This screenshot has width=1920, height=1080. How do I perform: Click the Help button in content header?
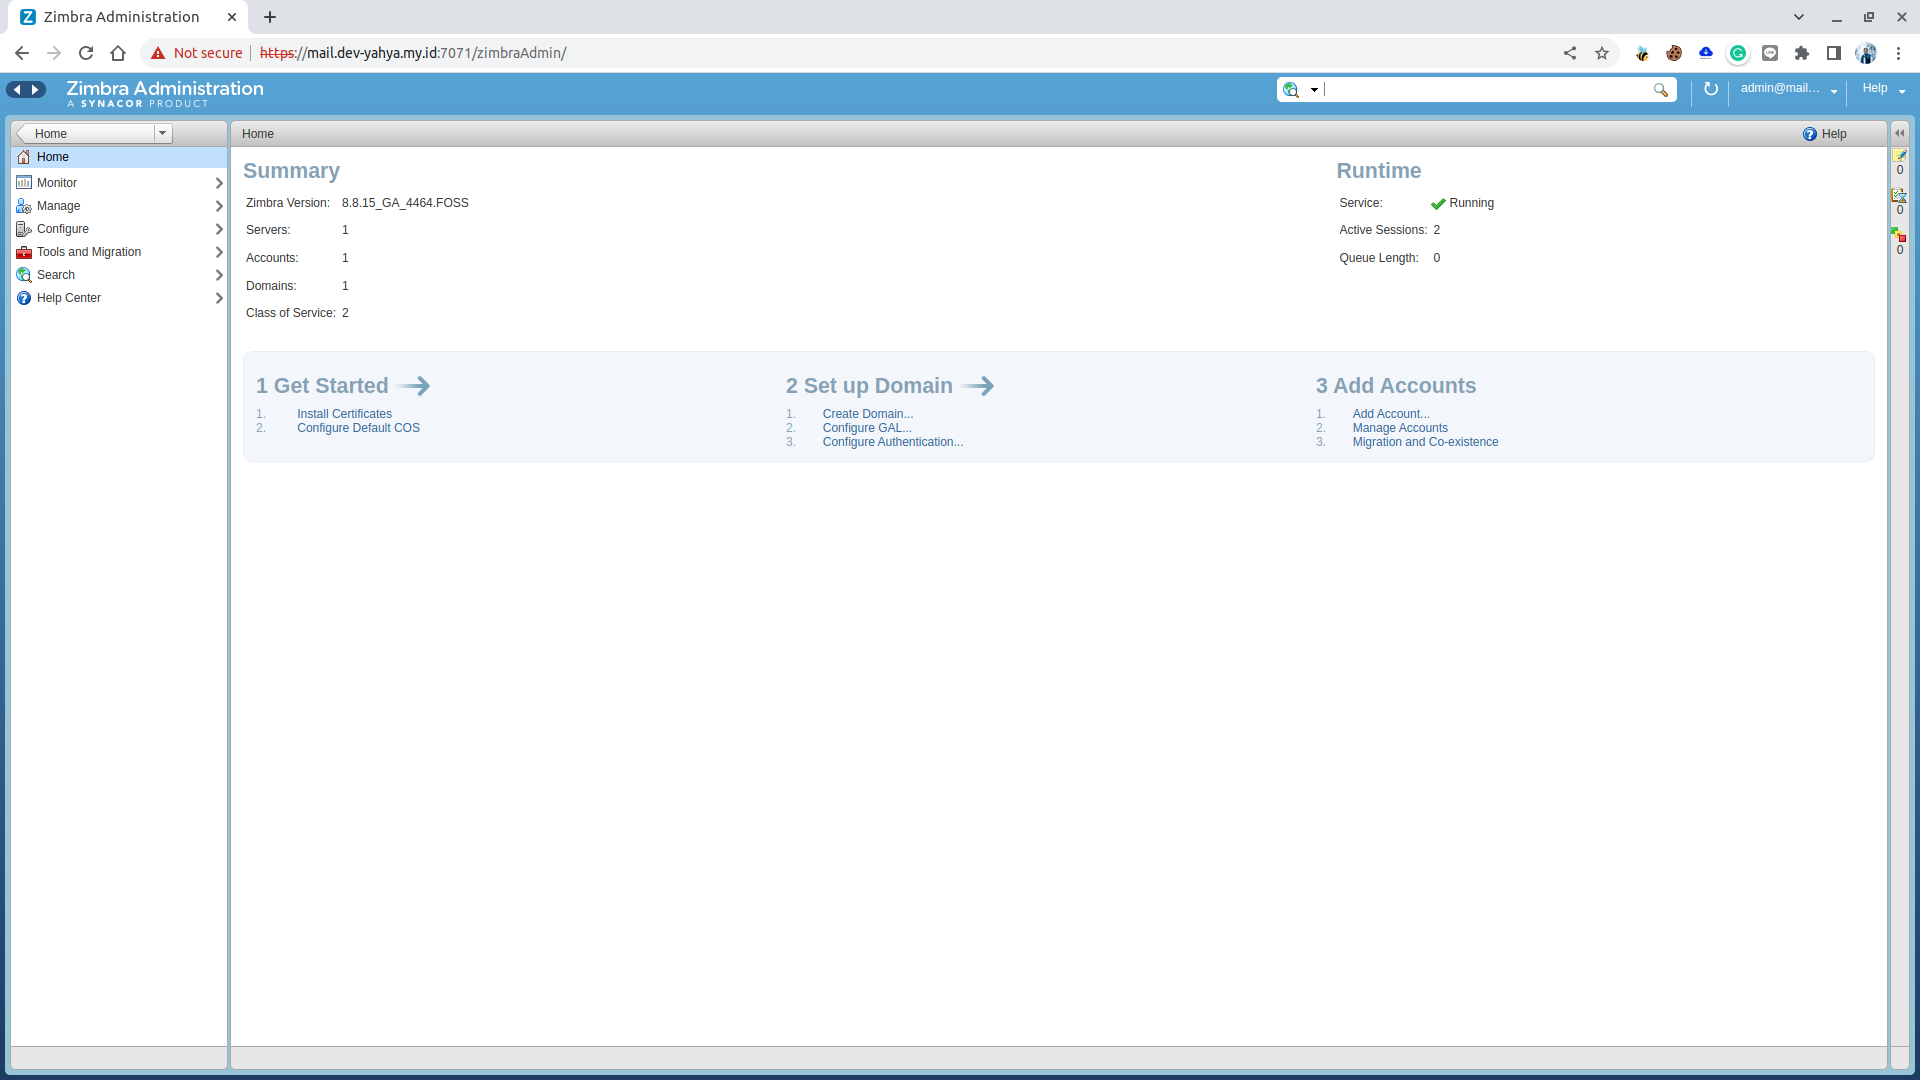[1825, 134]
